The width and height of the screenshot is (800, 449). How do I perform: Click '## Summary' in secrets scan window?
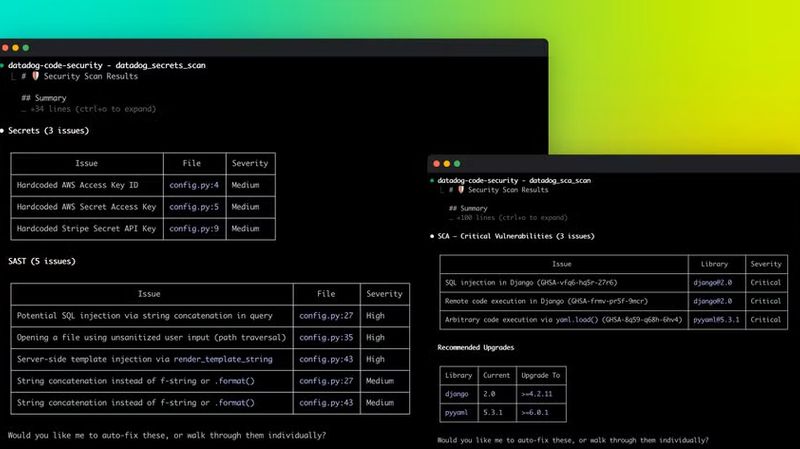pos(44,98)
